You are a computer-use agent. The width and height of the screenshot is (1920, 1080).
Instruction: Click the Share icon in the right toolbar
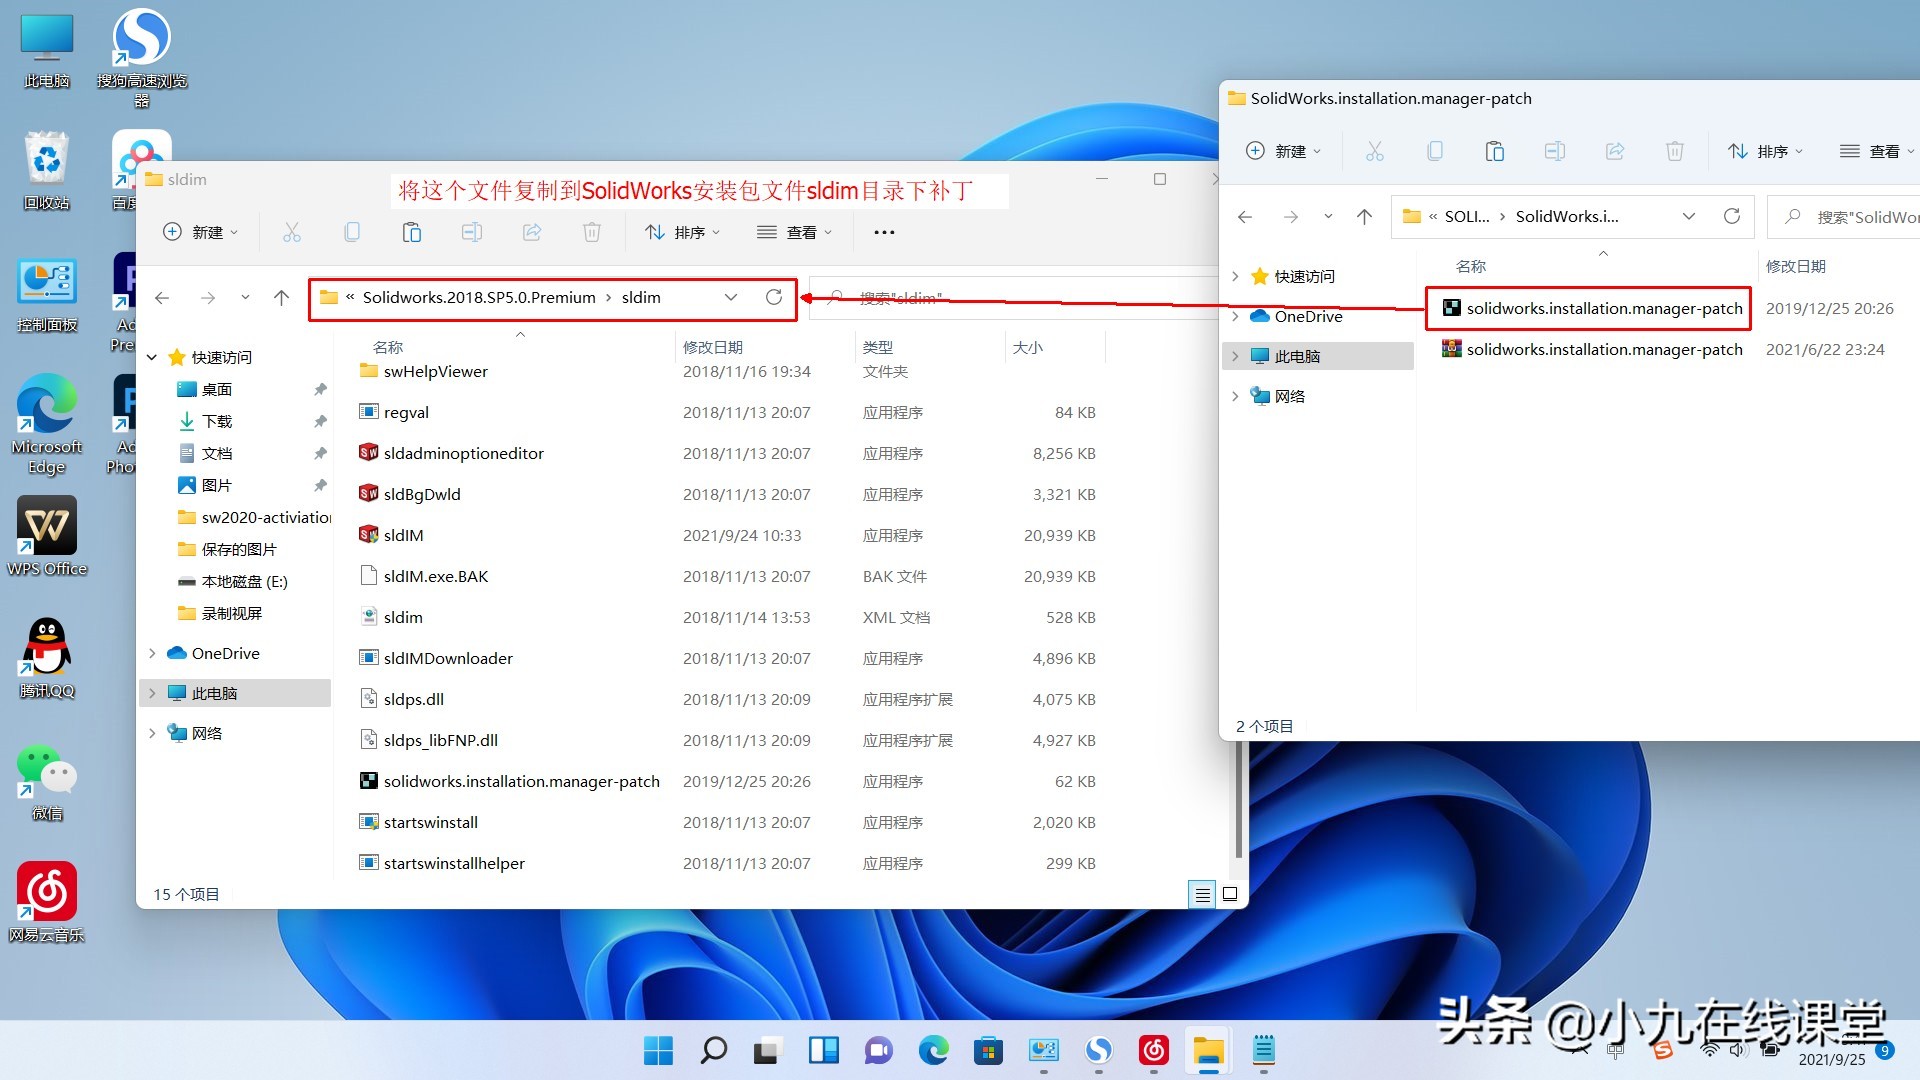tap(1615, 150)
